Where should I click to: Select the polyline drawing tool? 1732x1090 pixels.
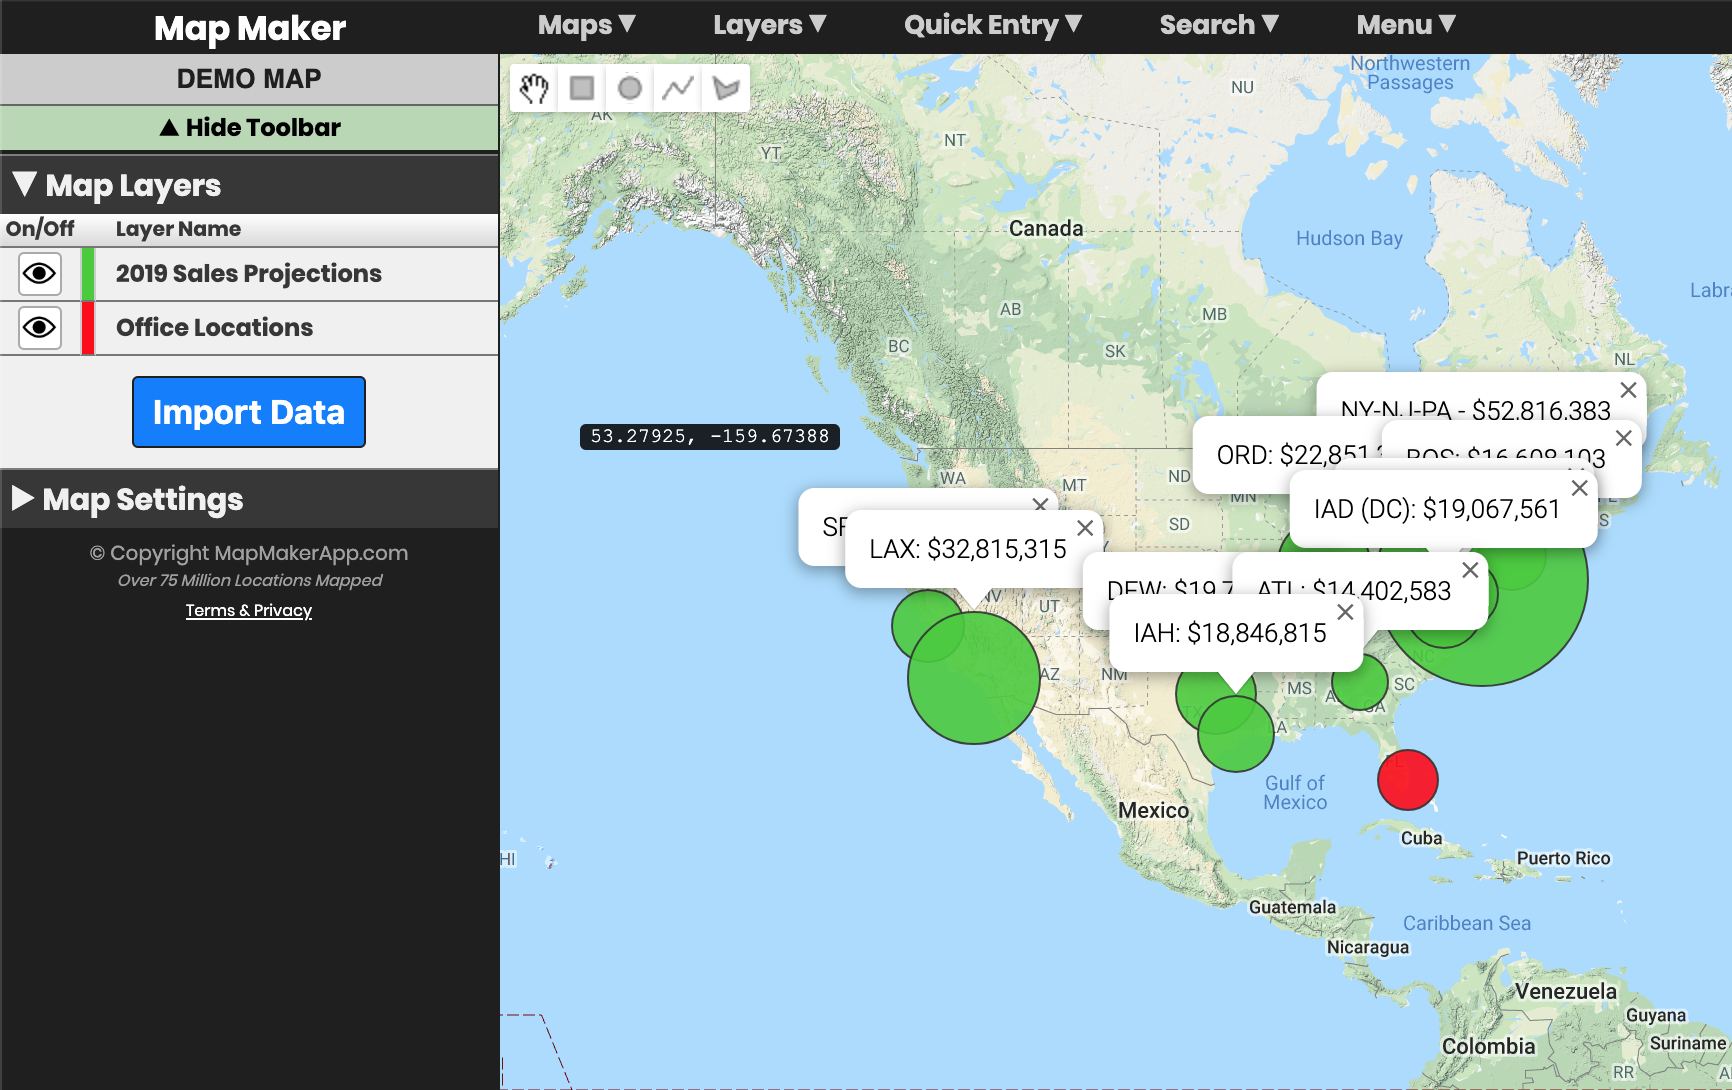pos(677,88)
